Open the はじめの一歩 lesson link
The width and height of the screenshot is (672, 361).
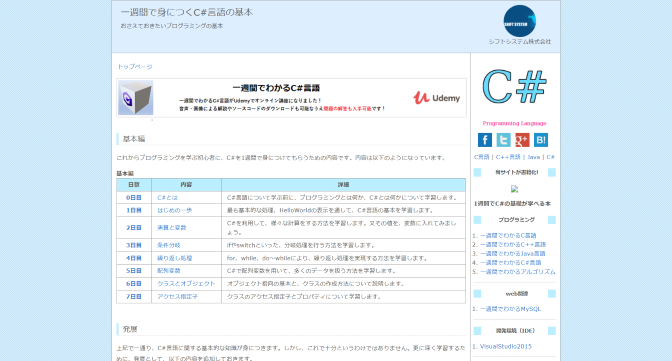pyautogui.click(x=174, y=211)
